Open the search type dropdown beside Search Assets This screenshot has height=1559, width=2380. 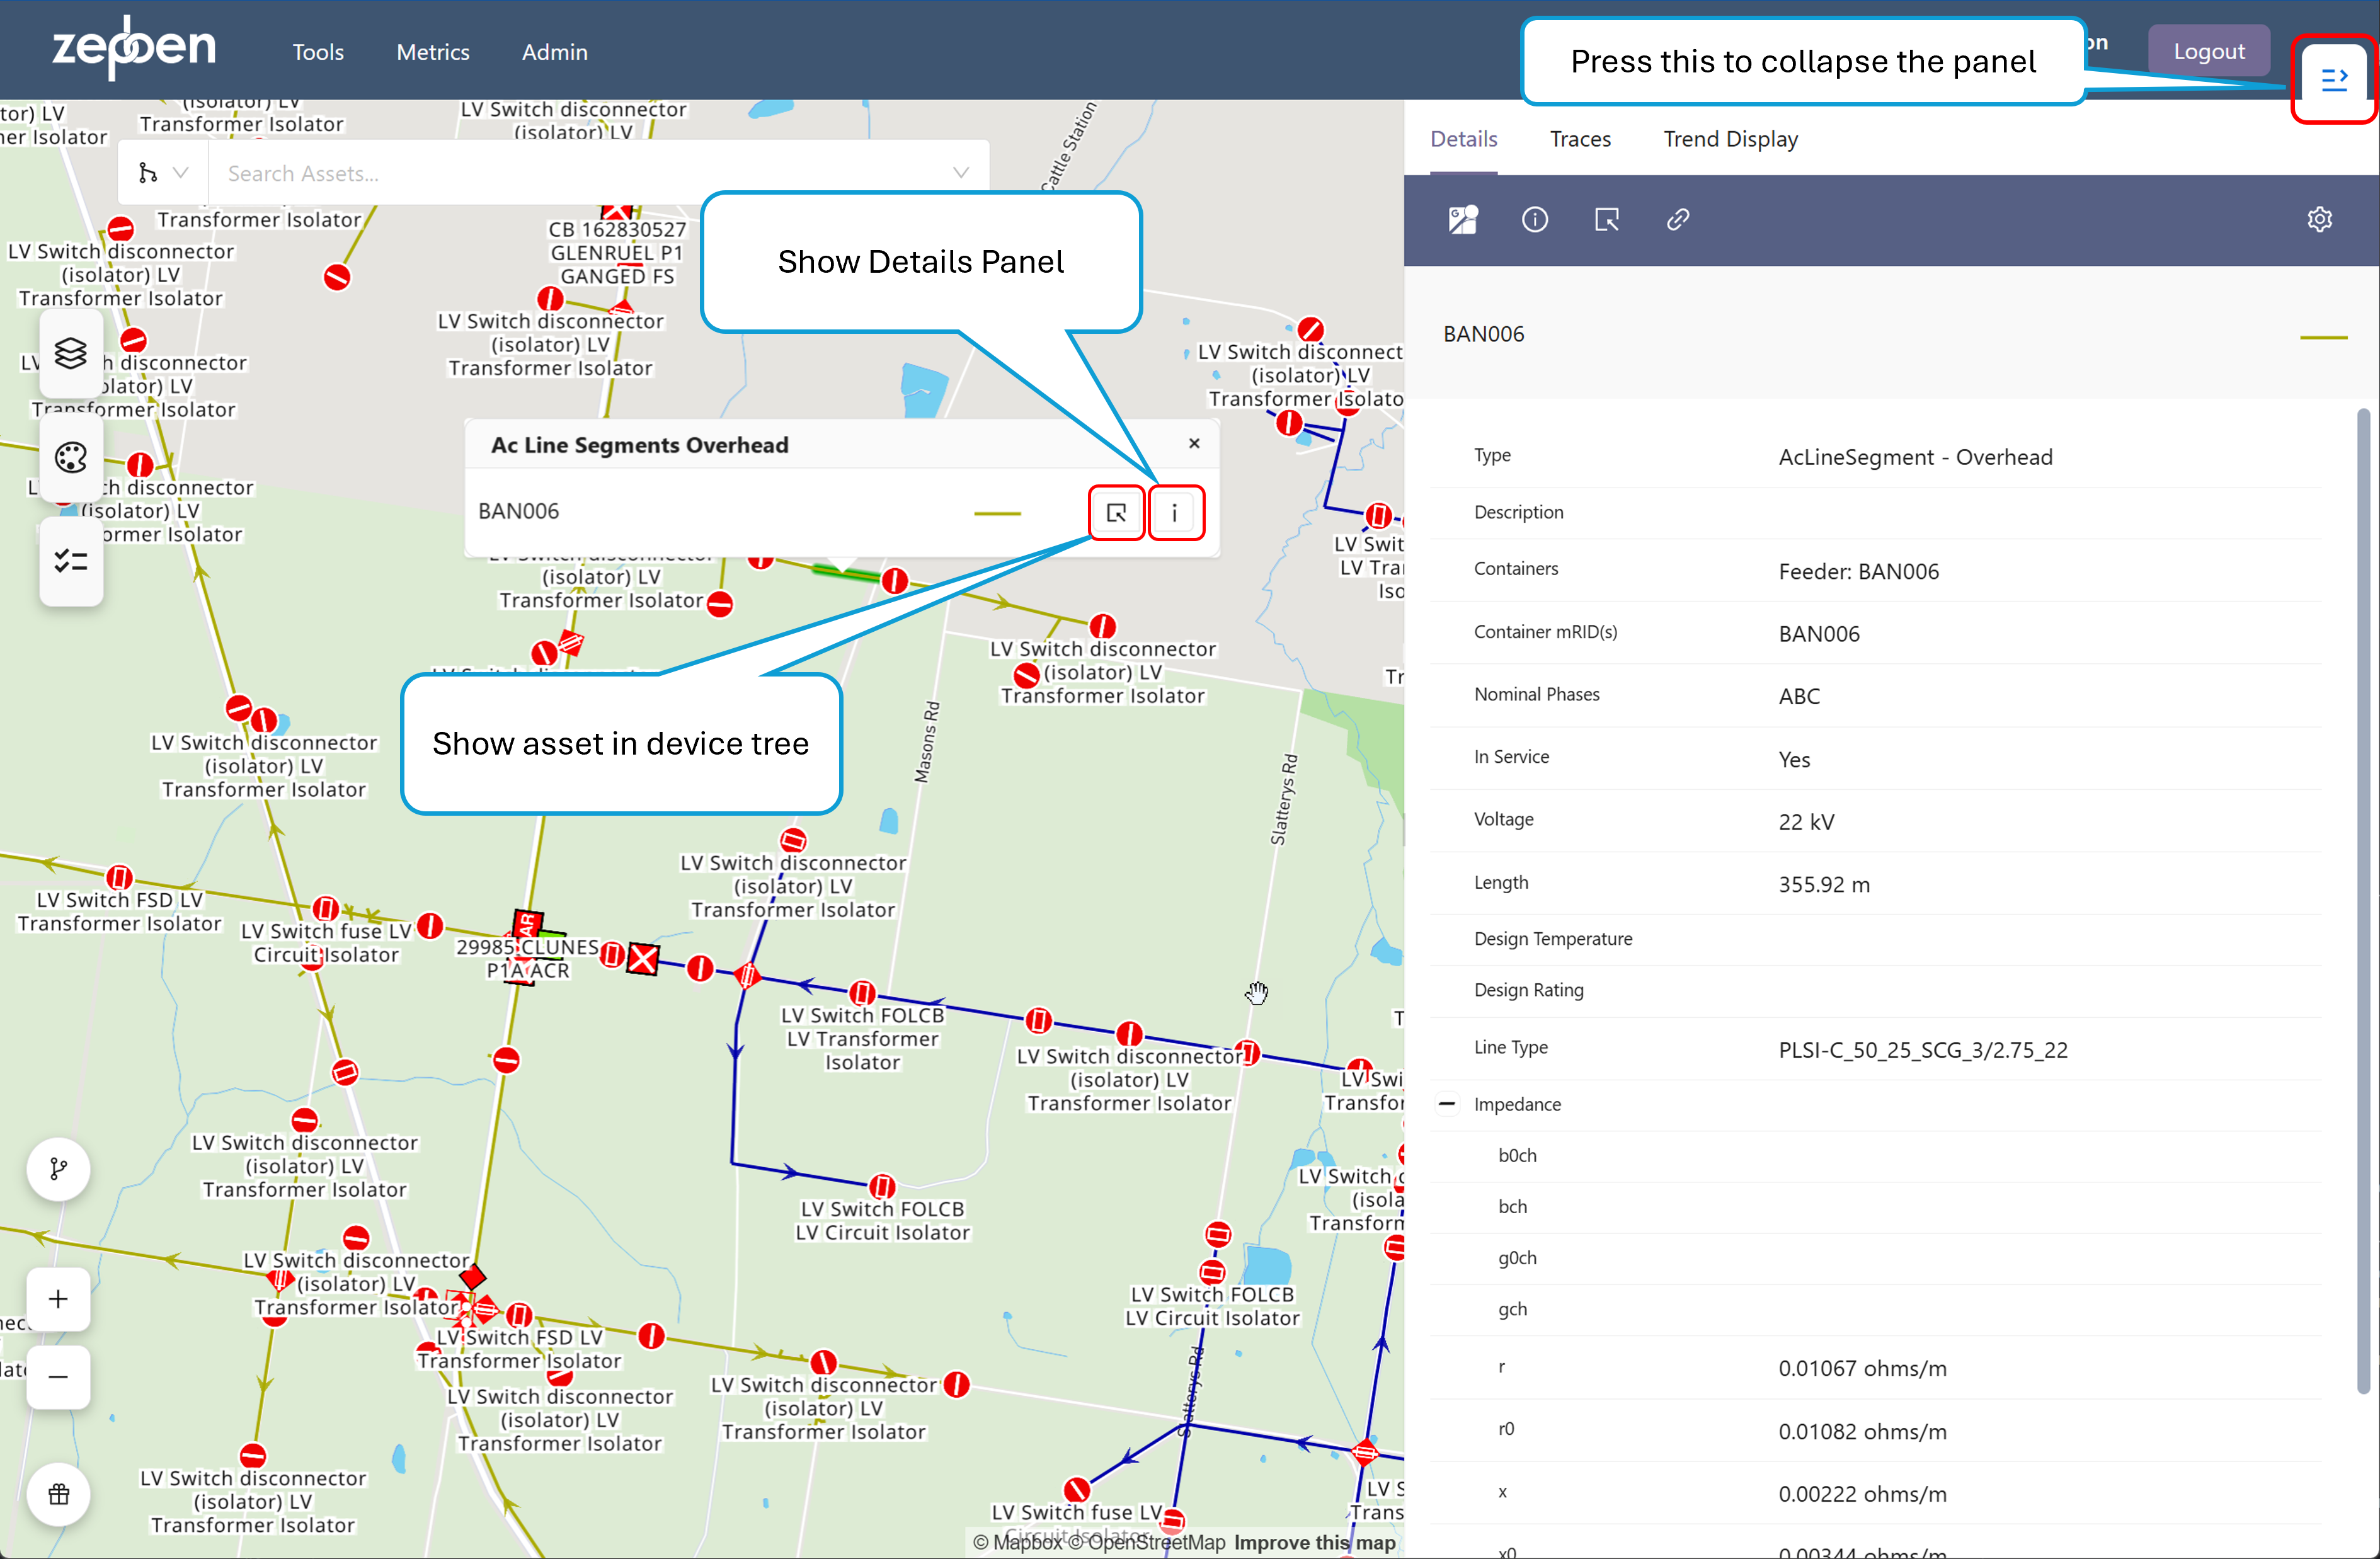coord(163,173)
